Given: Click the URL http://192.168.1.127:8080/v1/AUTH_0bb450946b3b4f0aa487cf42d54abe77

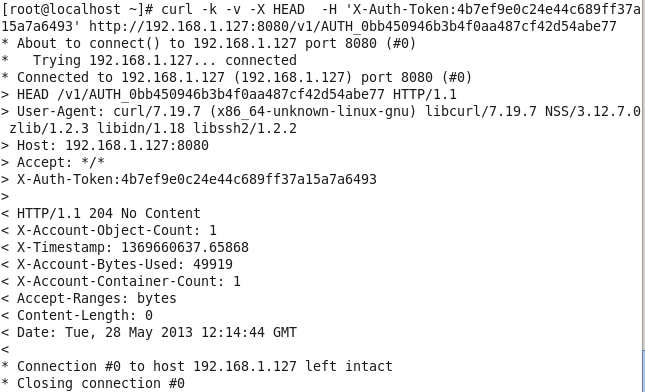Looking at the screenshot, I should click(353, 26).
